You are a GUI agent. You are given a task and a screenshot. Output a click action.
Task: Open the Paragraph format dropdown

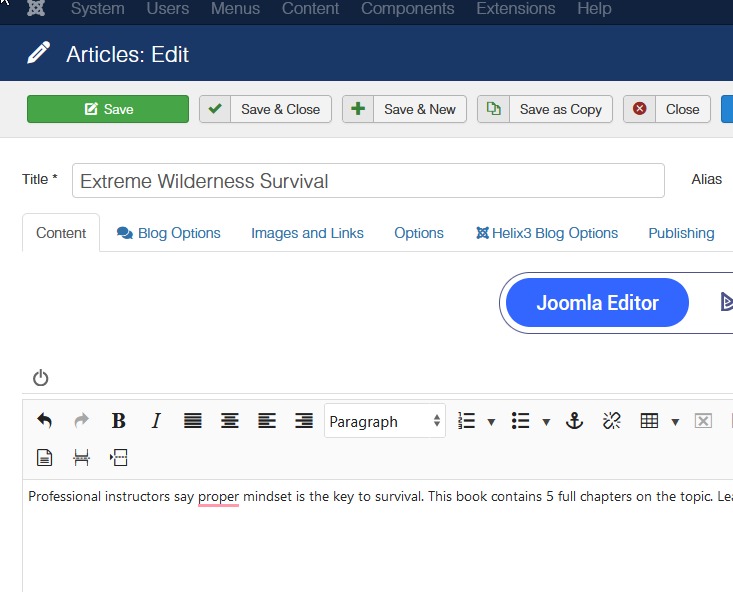click(385, 421)
